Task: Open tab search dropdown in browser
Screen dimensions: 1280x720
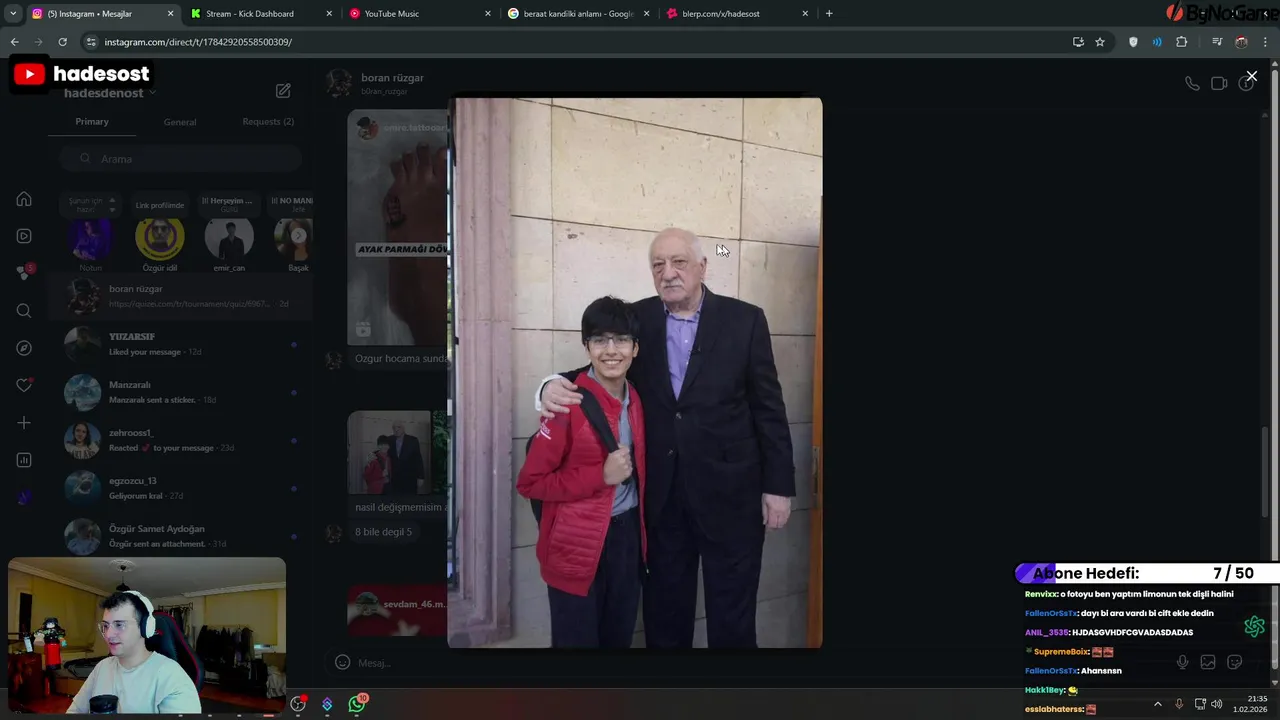Action: [x=12, y=14]
